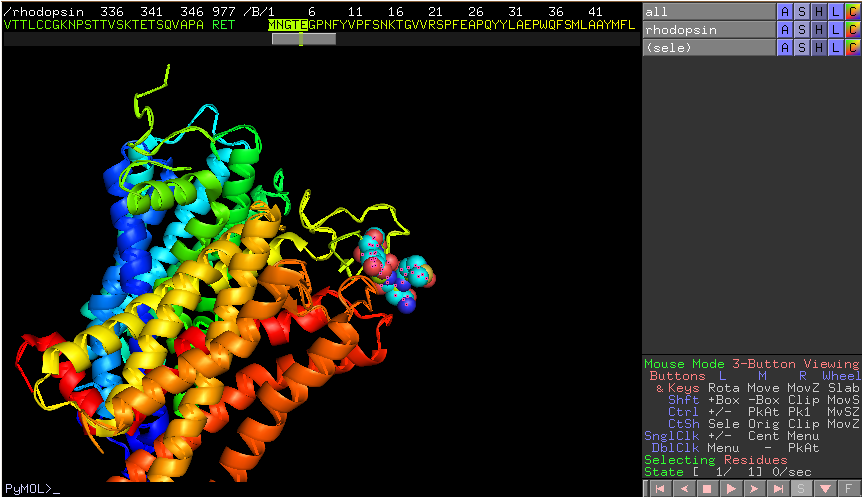This screenshot has height=498, width=863.
Task: Open Show menu for (sele)
Action: click(x=802, y=48)
